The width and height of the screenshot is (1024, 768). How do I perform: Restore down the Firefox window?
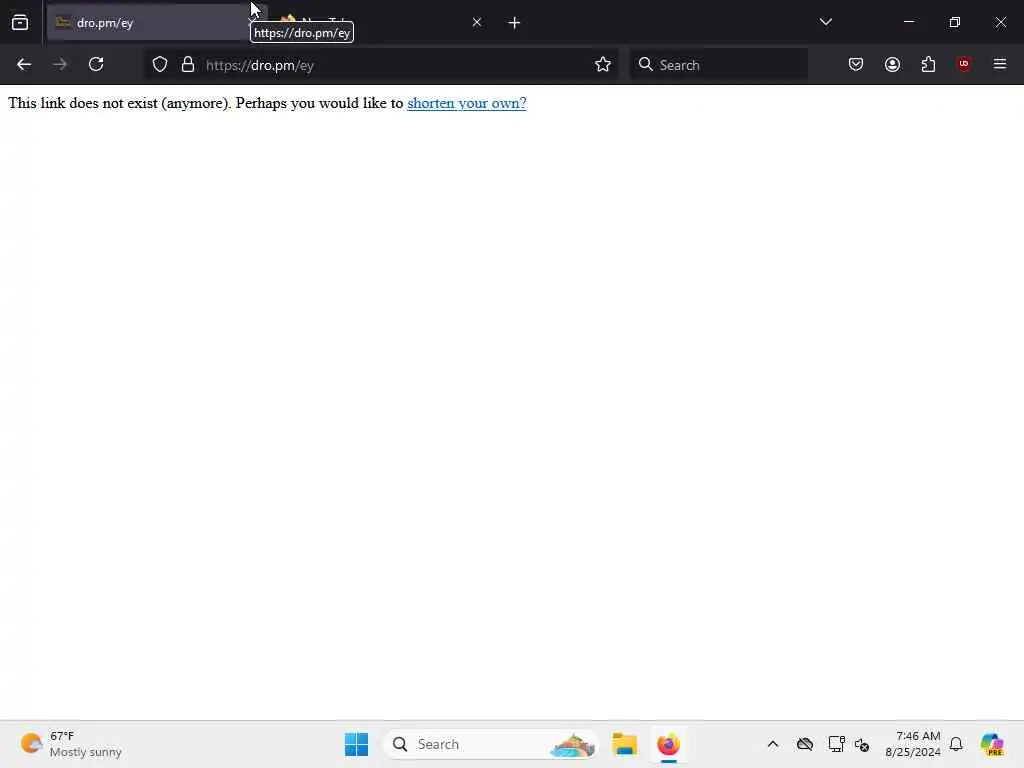click(955, 22)
